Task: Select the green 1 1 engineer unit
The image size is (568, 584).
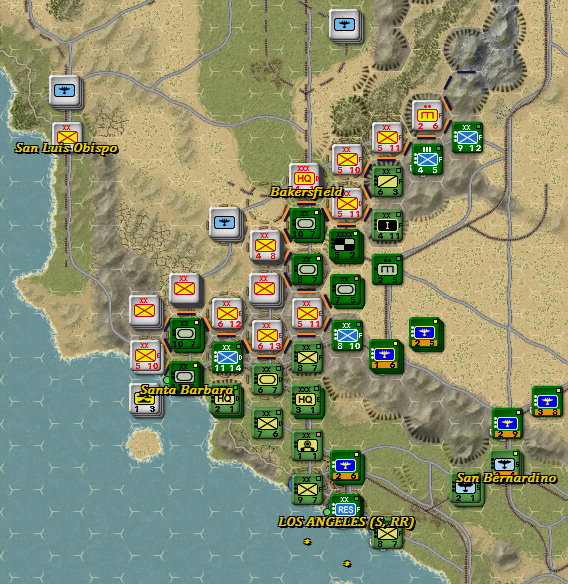Action: [x=307, y=445]
